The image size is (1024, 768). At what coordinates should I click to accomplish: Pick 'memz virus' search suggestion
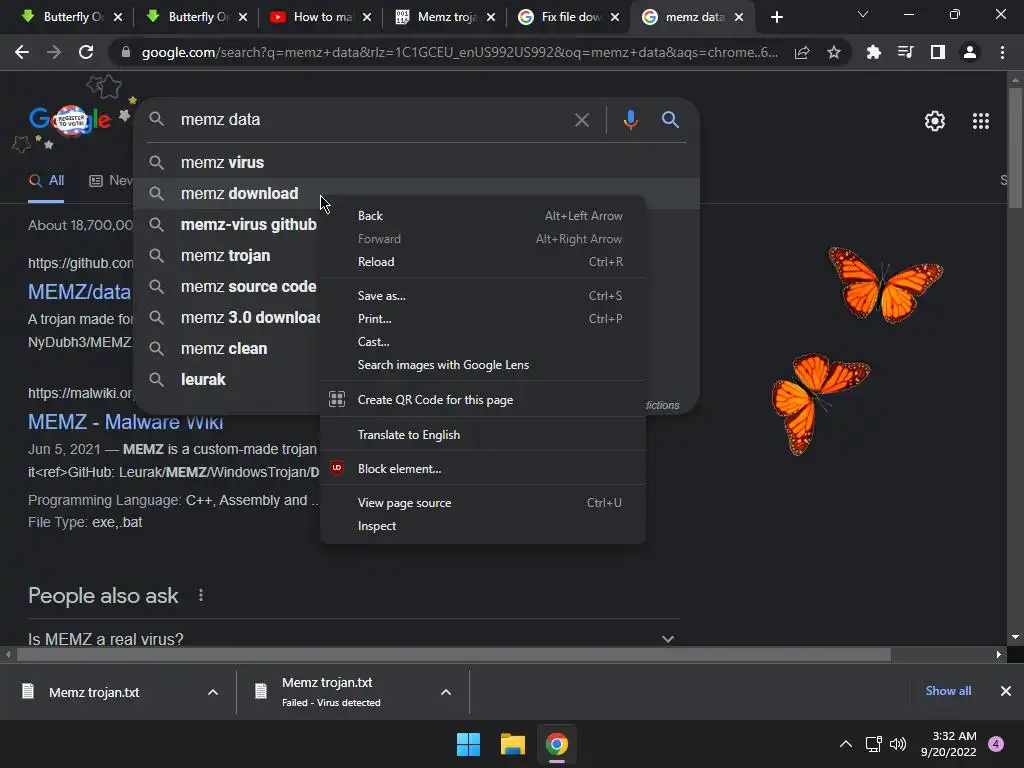(x=417, y=163)
